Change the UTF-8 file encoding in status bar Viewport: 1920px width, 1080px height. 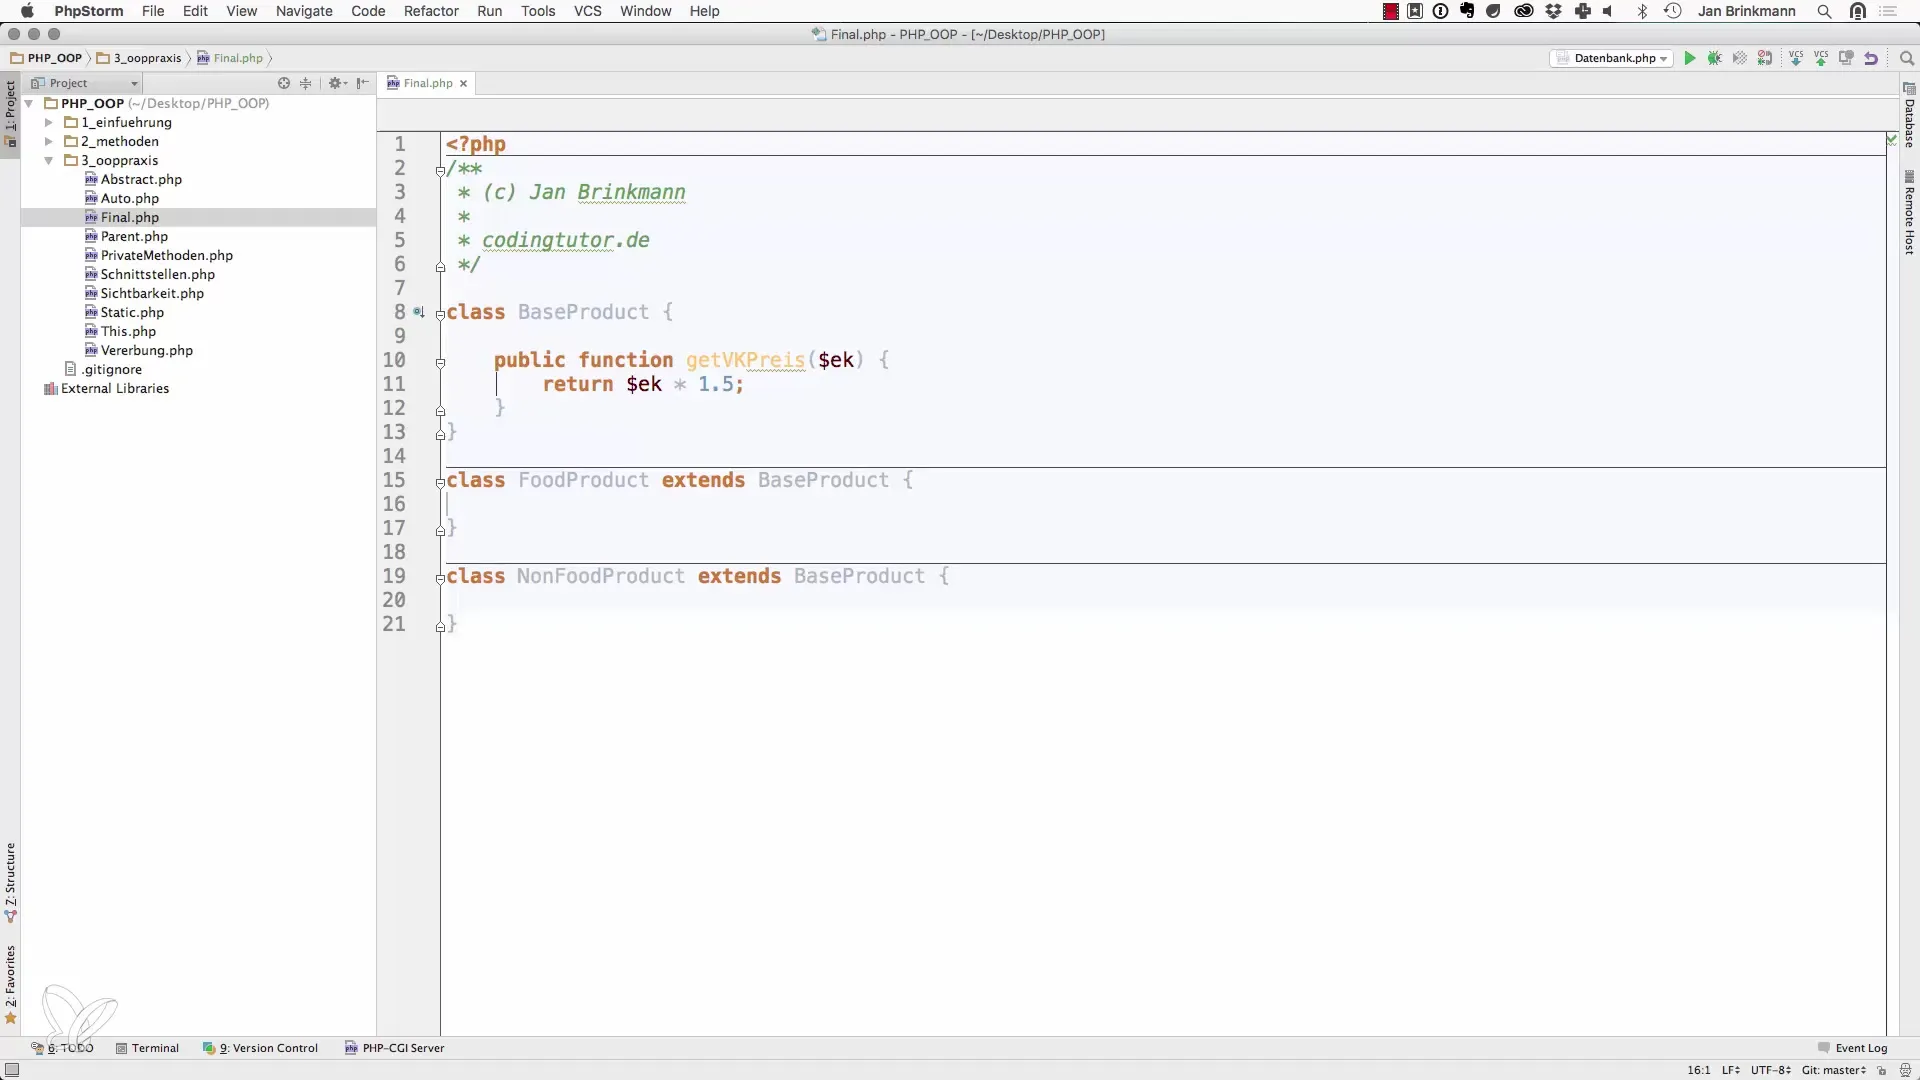[1770, 1070]
